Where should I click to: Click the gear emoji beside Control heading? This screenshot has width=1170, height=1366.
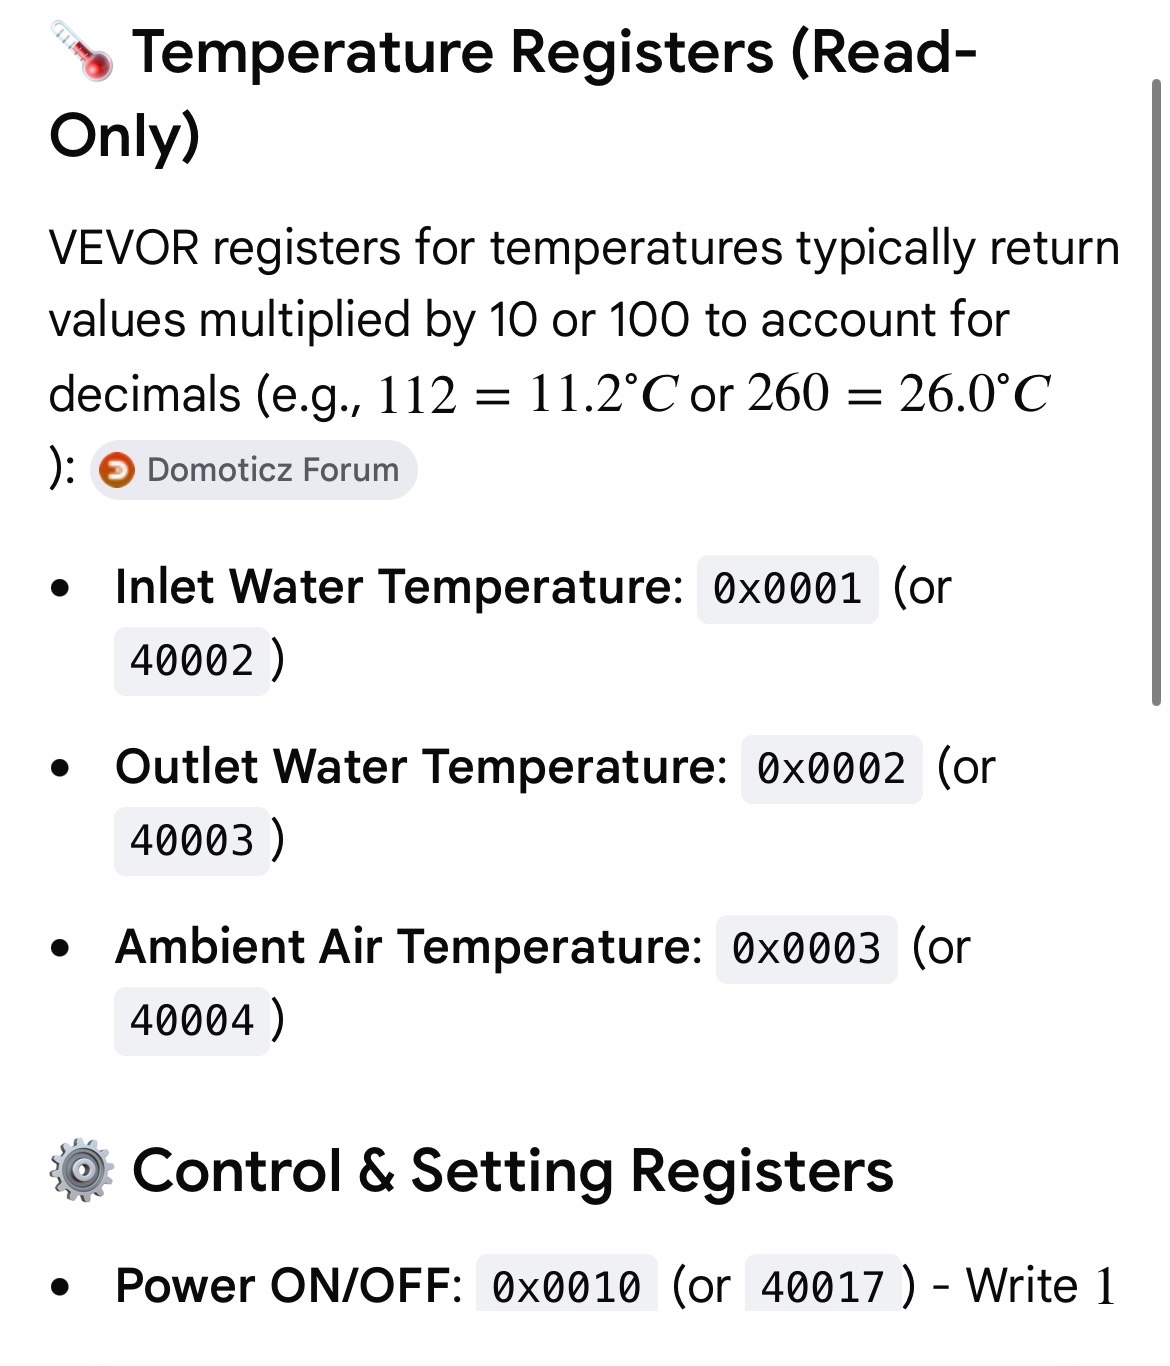coord(81,1169)
